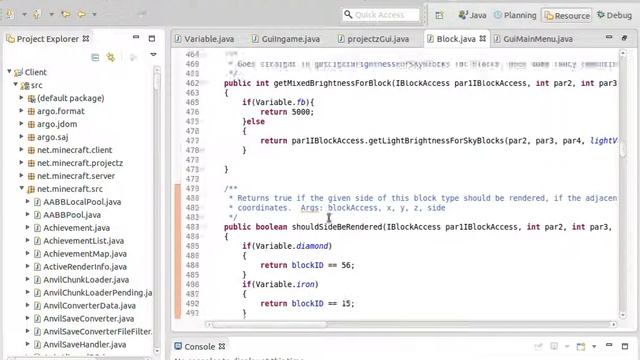Select Achievement.java file
This screenshot has height=360, width=640.
pyautogui.click(x=76, y=228)
